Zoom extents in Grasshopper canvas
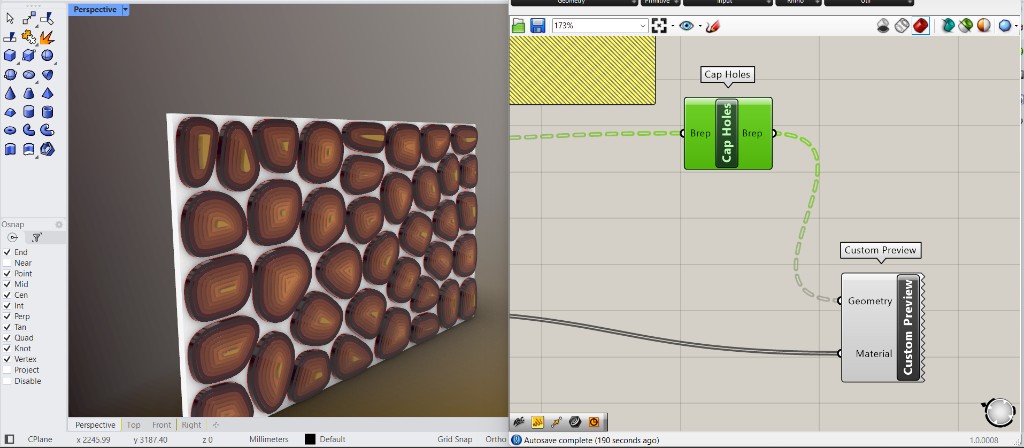 coord(659,25)
